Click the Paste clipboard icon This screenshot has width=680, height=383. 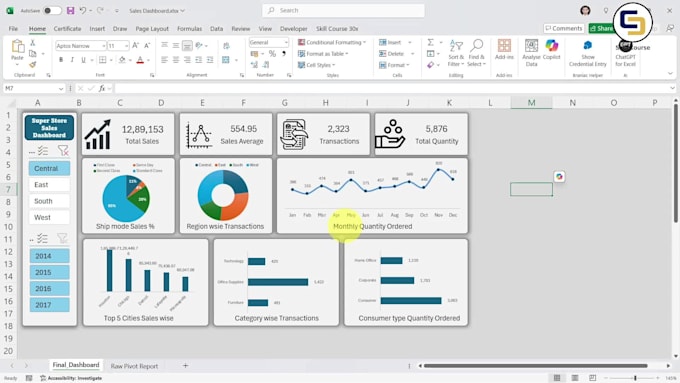click(x=17, y=46)
